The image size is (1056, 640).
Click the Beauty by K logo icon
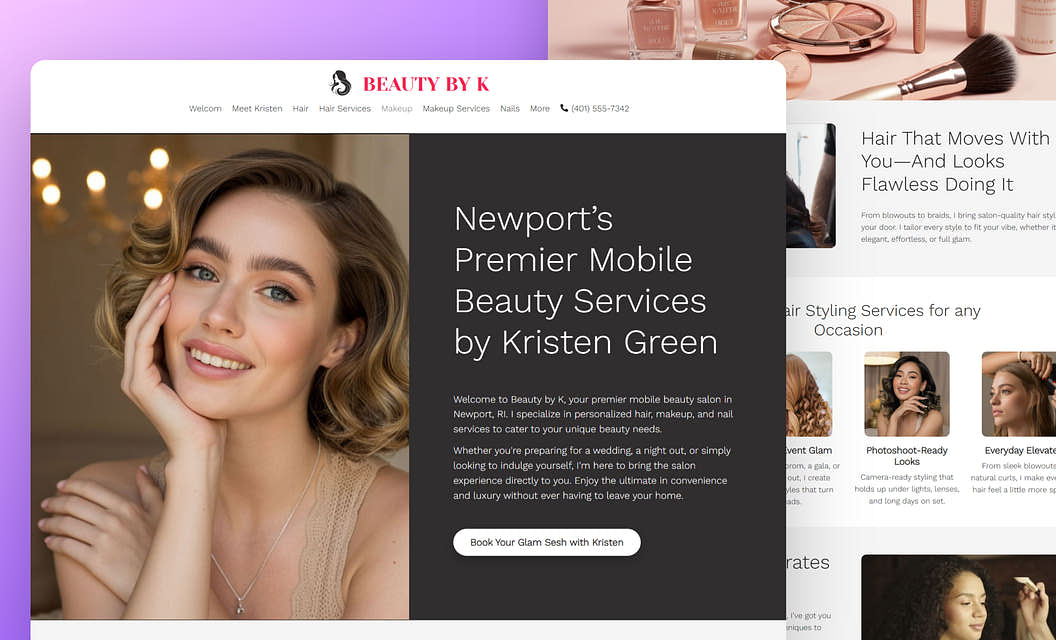(341, 83)
